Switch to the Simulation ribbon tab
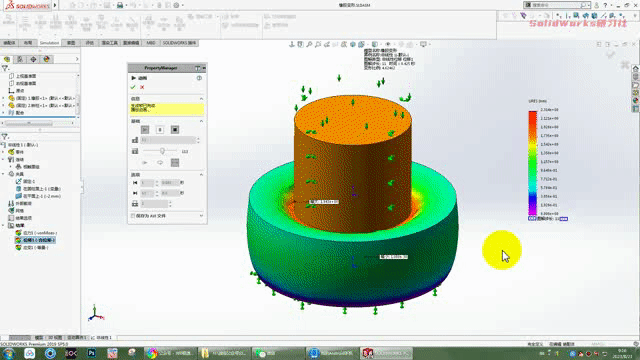640x360 pixels. 49,43
